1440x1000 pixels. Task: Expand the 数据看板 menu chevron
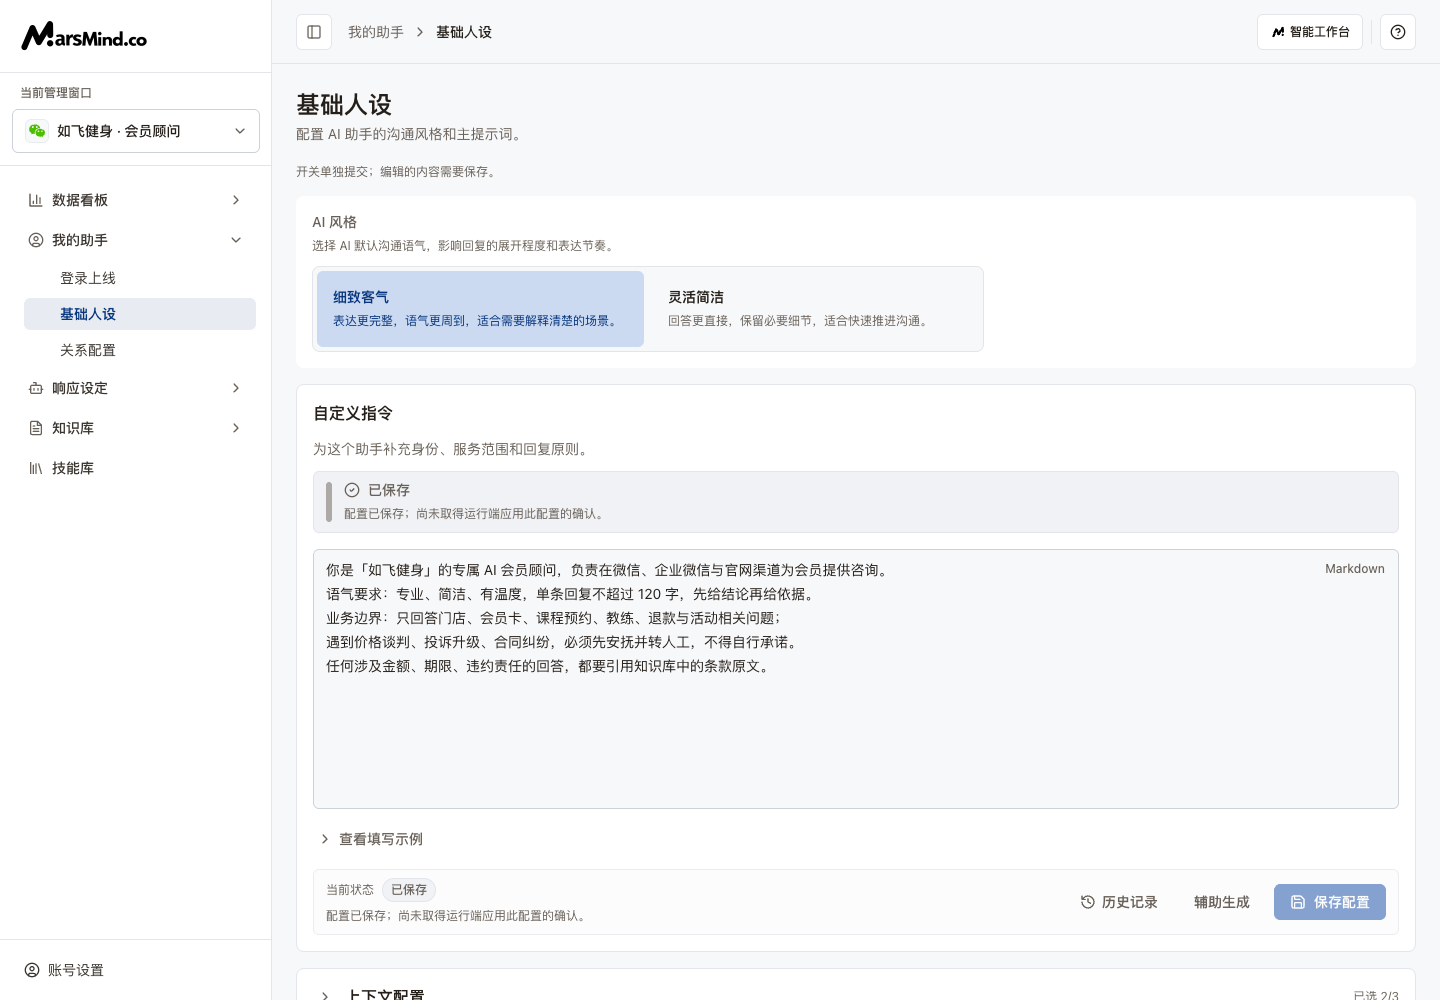[236, 200]
